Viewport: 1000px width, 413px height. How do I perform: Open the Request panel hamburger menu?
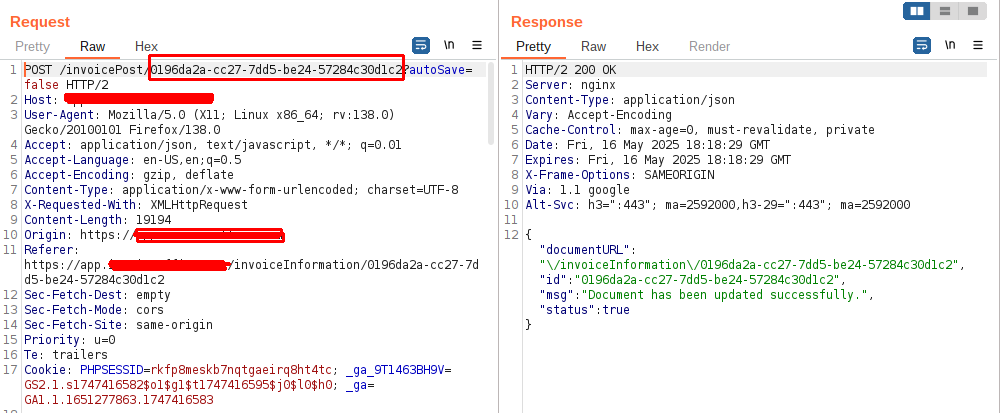477,45
